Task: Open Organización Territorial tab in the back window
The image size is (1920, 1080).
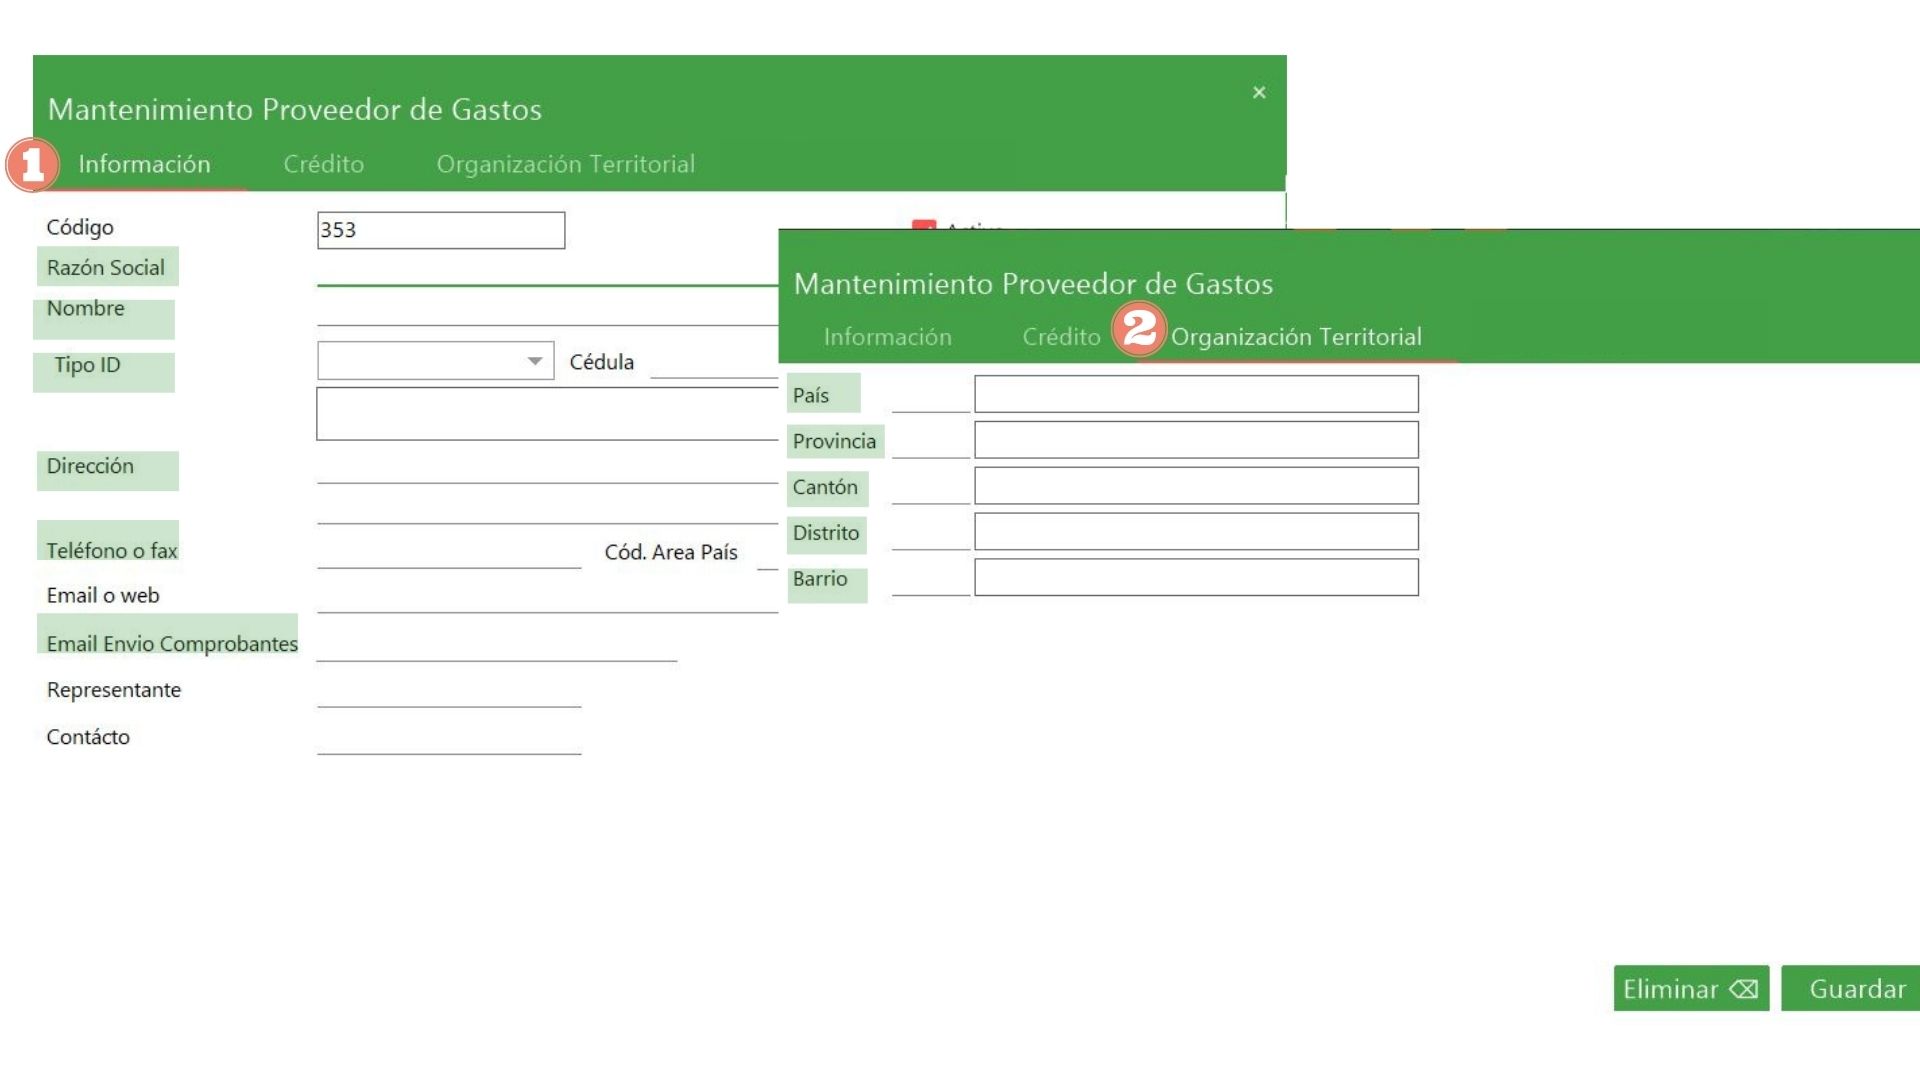Action: coord(565,164)
